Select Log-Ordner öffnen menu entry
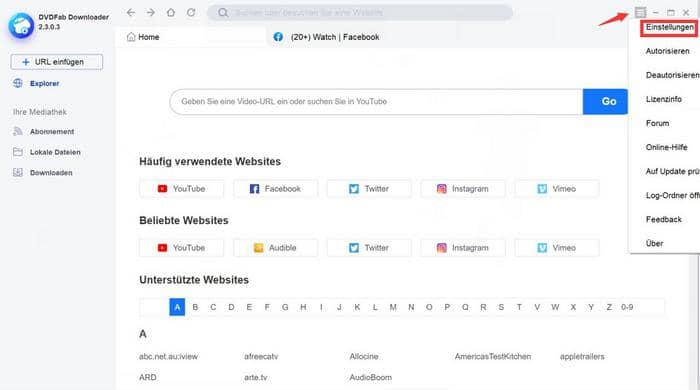This screenshot has height=390, width=700. 672,195
